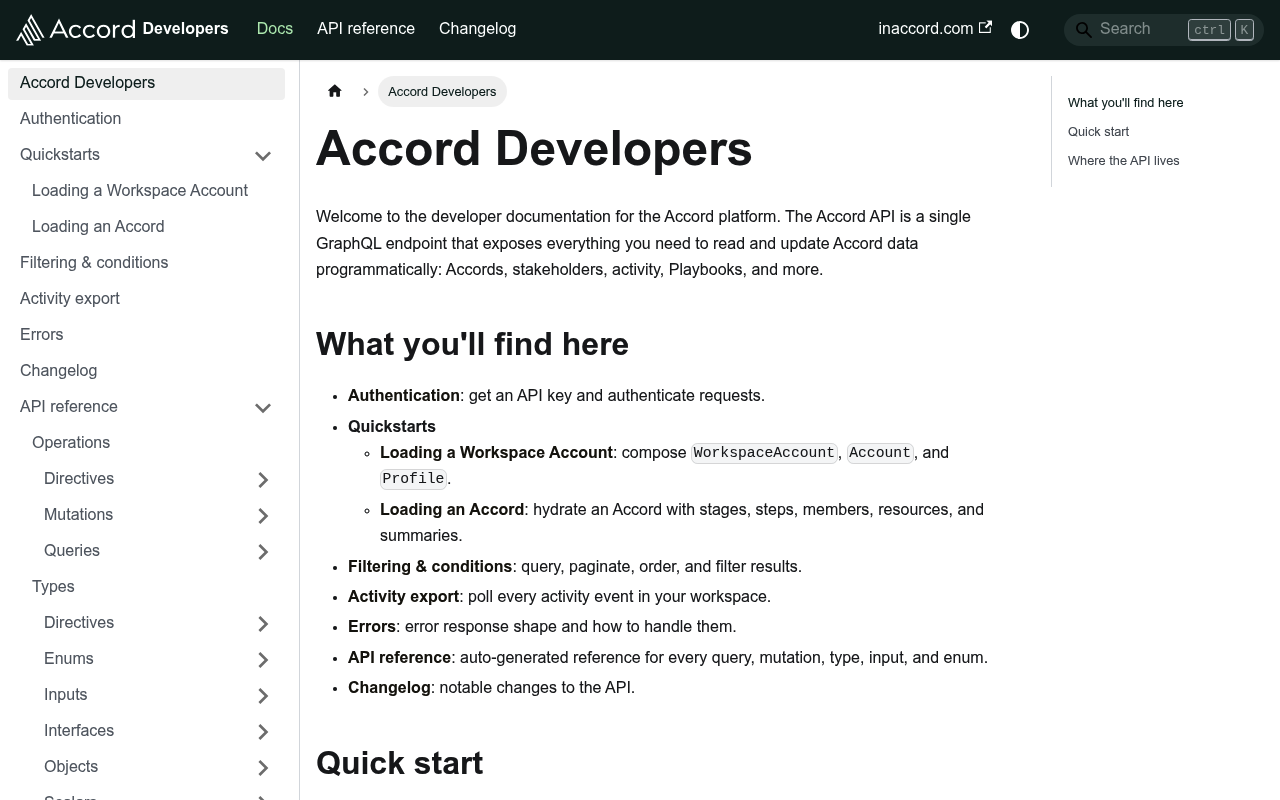Select Accord Developers in the sidebar
Screen dimensions: 1280x800
coord(146,83)
